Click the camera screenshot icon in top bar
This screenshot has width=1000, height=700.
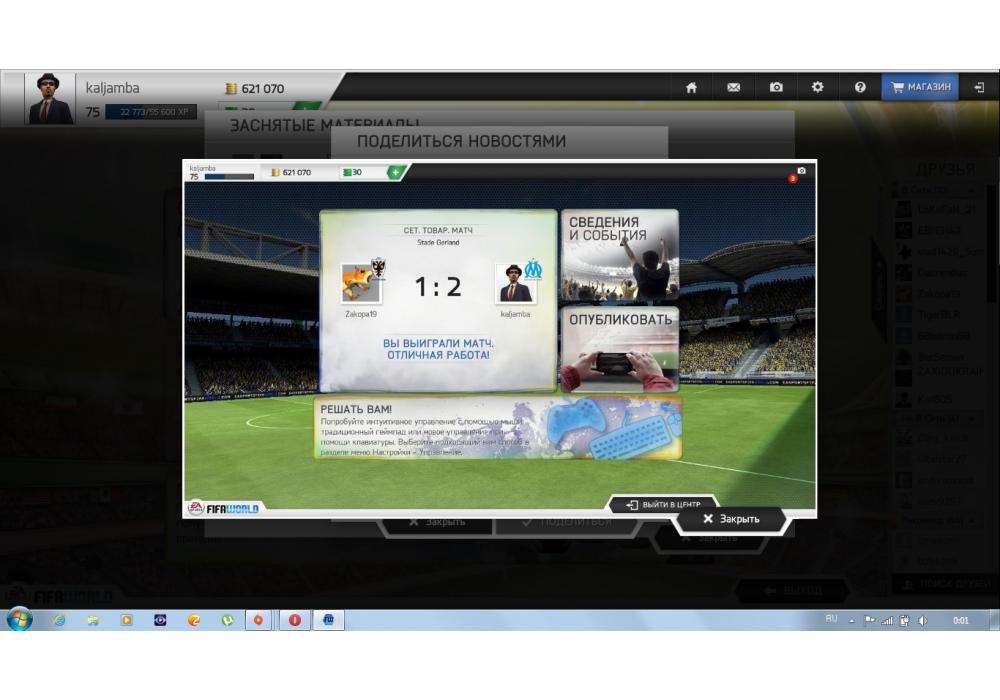776,87
